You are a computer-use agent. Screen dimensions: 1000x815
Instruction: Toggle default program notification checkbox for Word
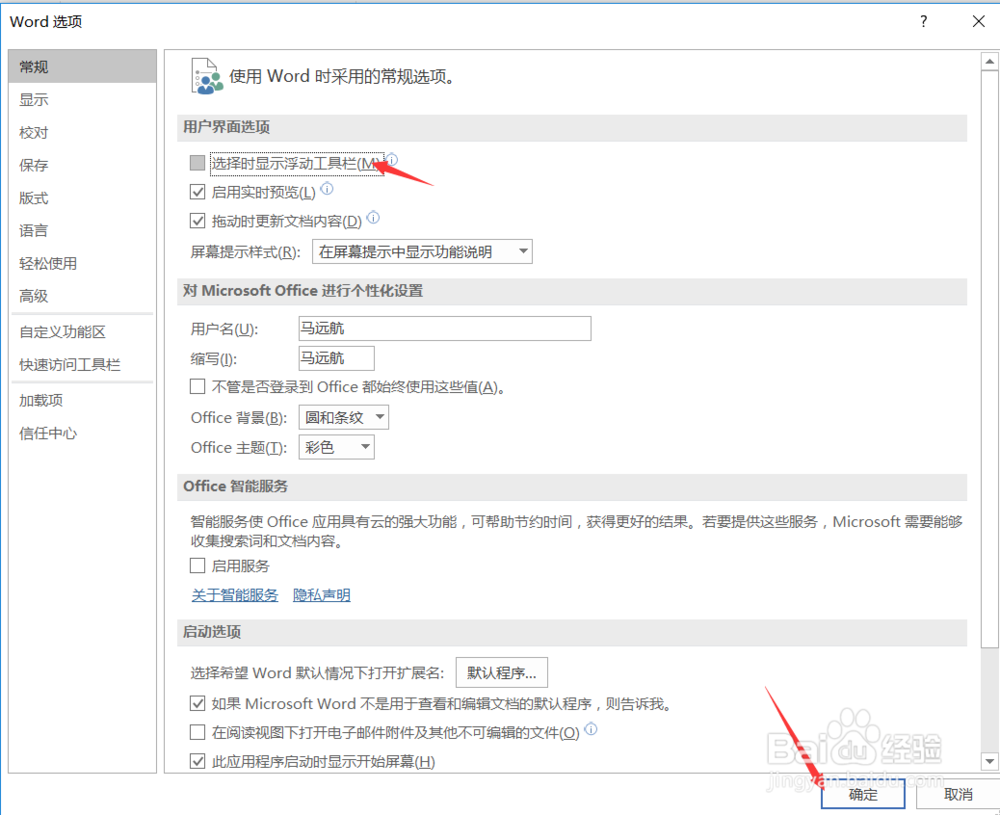(x=198, y=703)
